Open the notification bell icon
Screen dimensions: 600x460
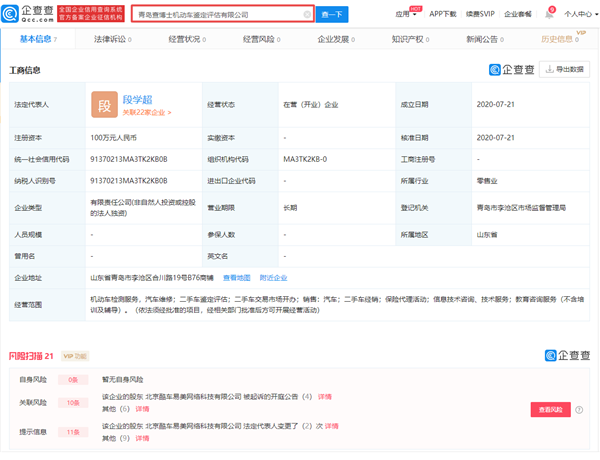coord(549,15)
